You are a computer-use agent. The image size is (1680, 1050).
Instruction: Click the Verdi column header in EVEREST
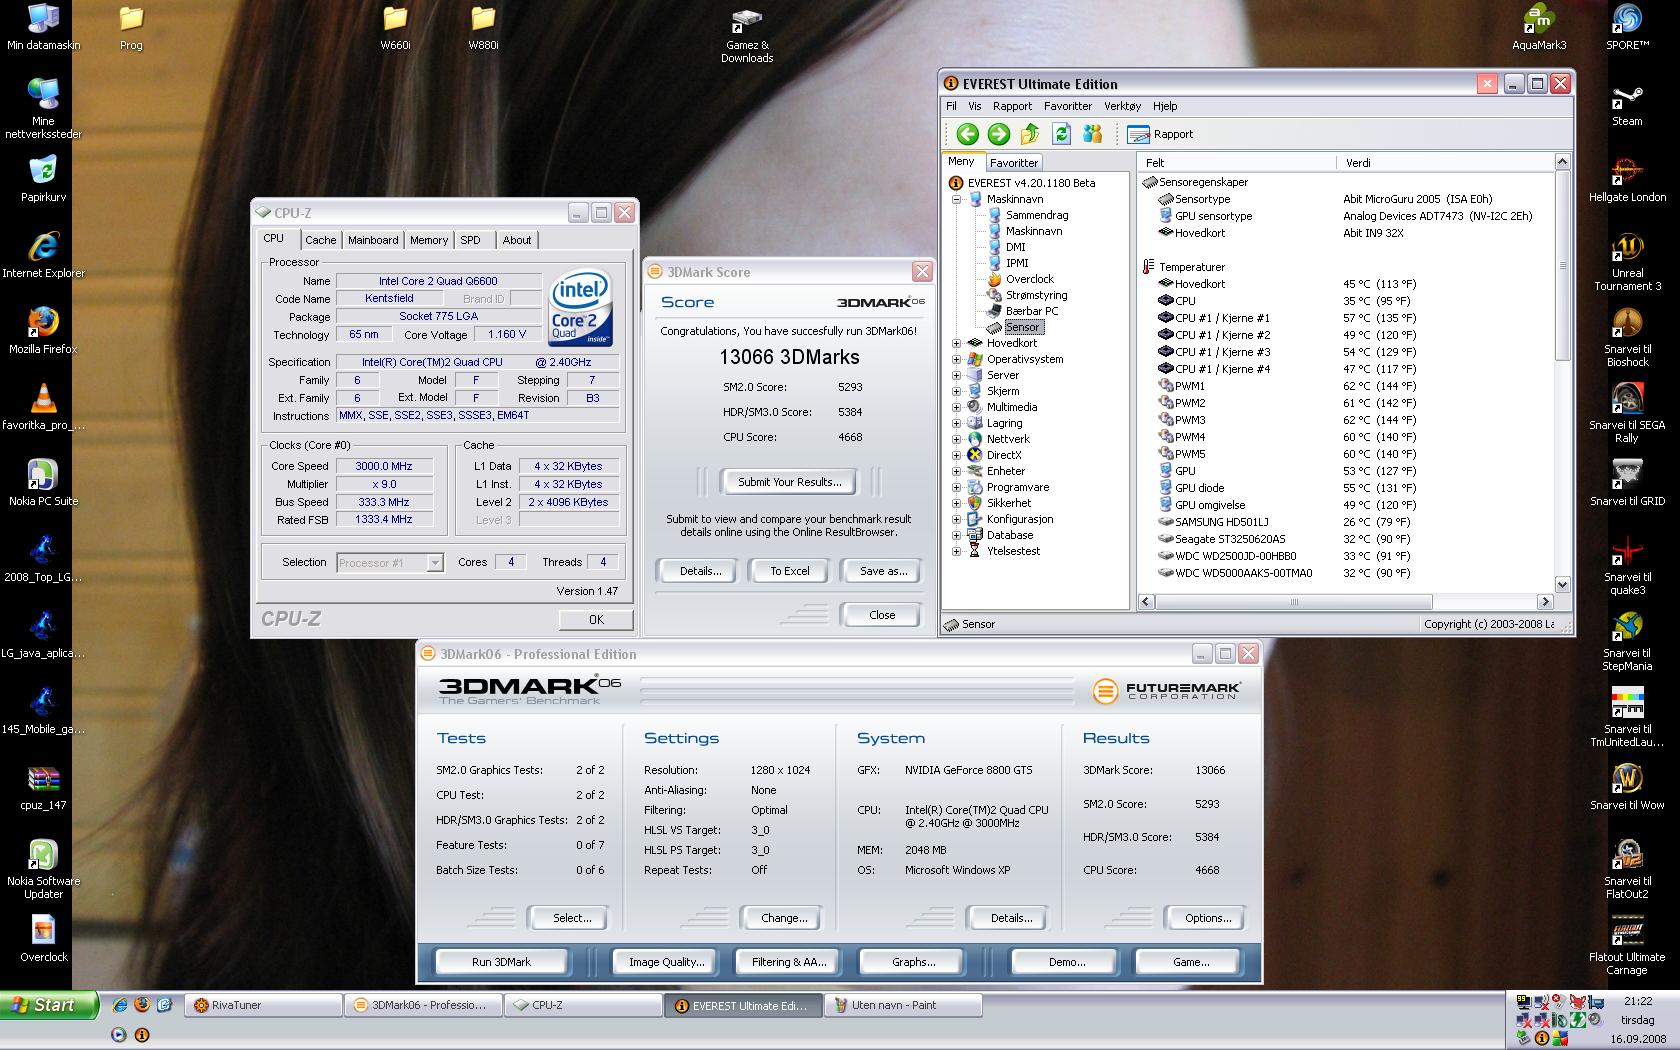(x=1445, y=163)
